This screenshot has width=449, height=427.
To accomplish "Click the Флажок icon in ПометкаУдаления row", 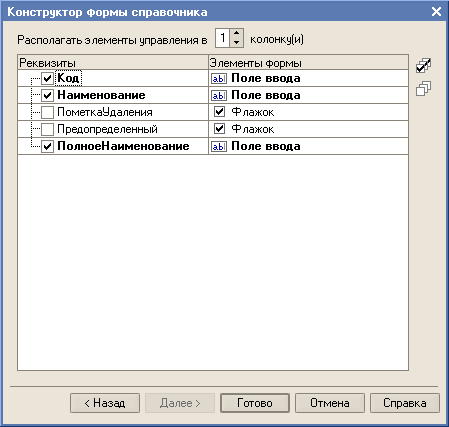I will pos(219,112).
